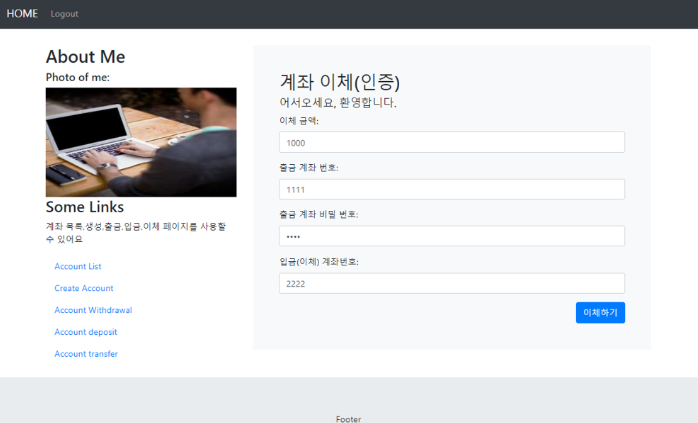Open the Account List link
This screenshot has width=698, height=423.
pos(78,266)
